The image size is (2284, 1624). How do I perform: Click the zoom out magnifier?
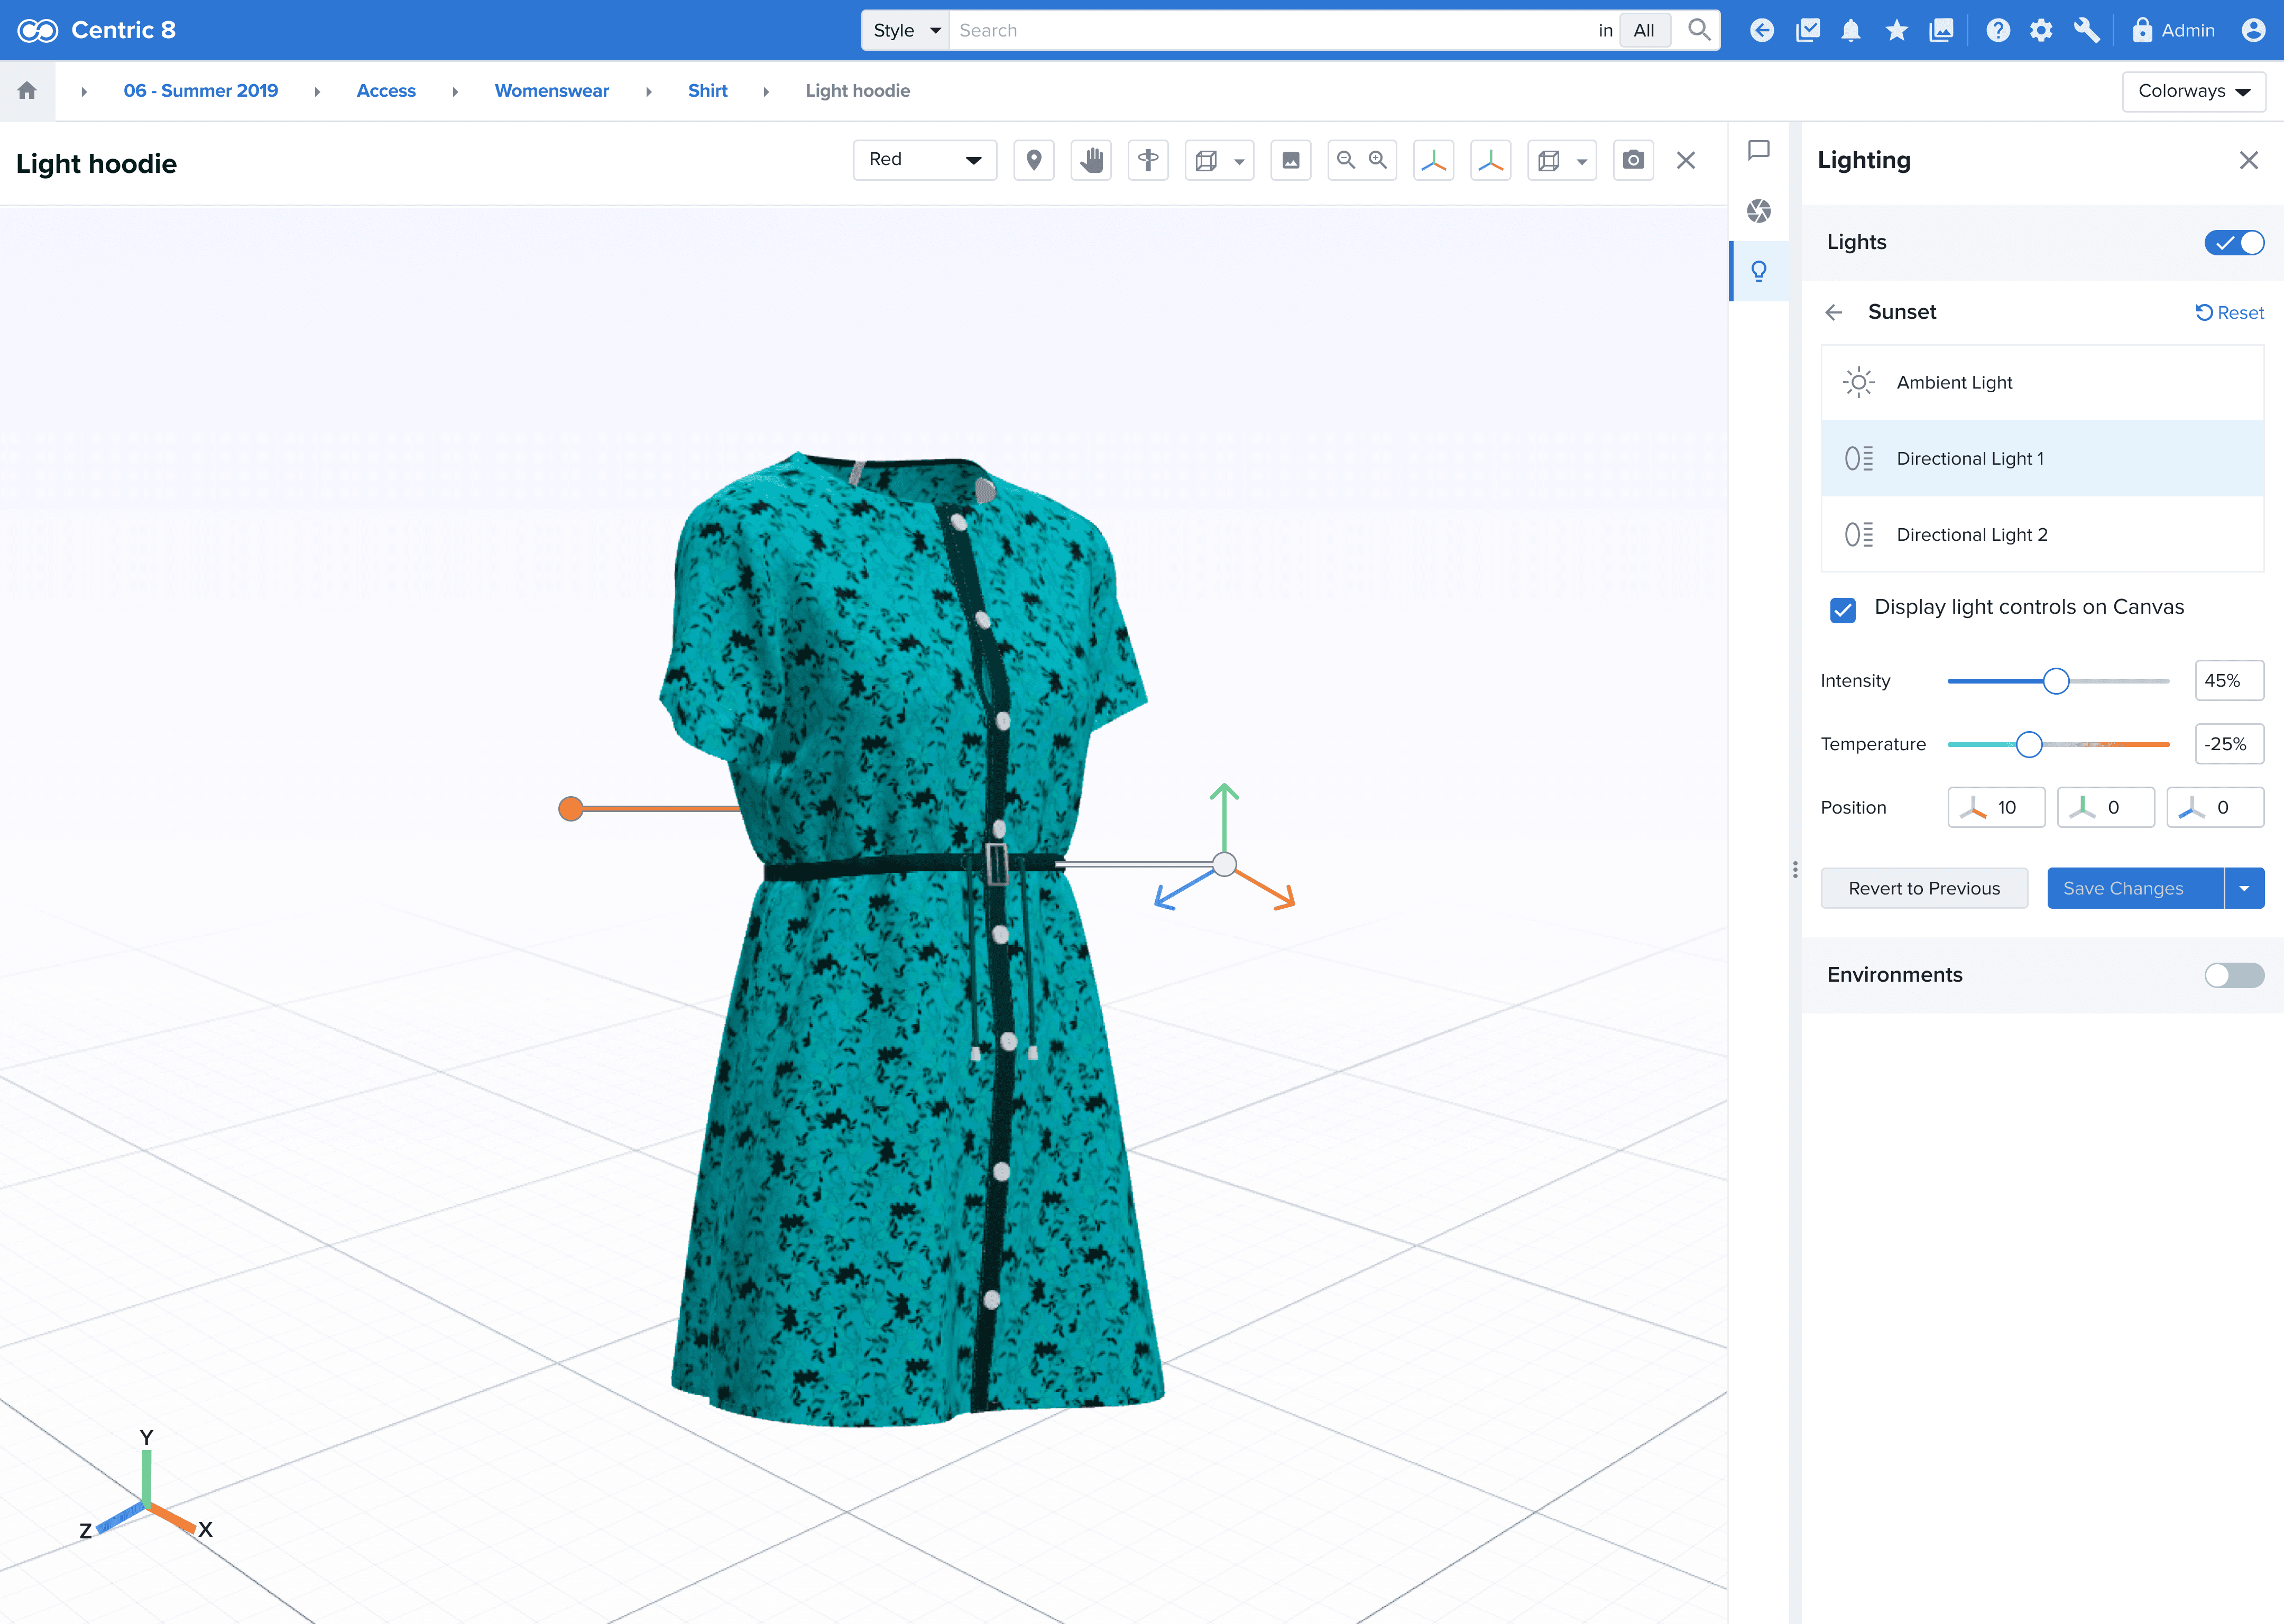tap(1346, 160)
